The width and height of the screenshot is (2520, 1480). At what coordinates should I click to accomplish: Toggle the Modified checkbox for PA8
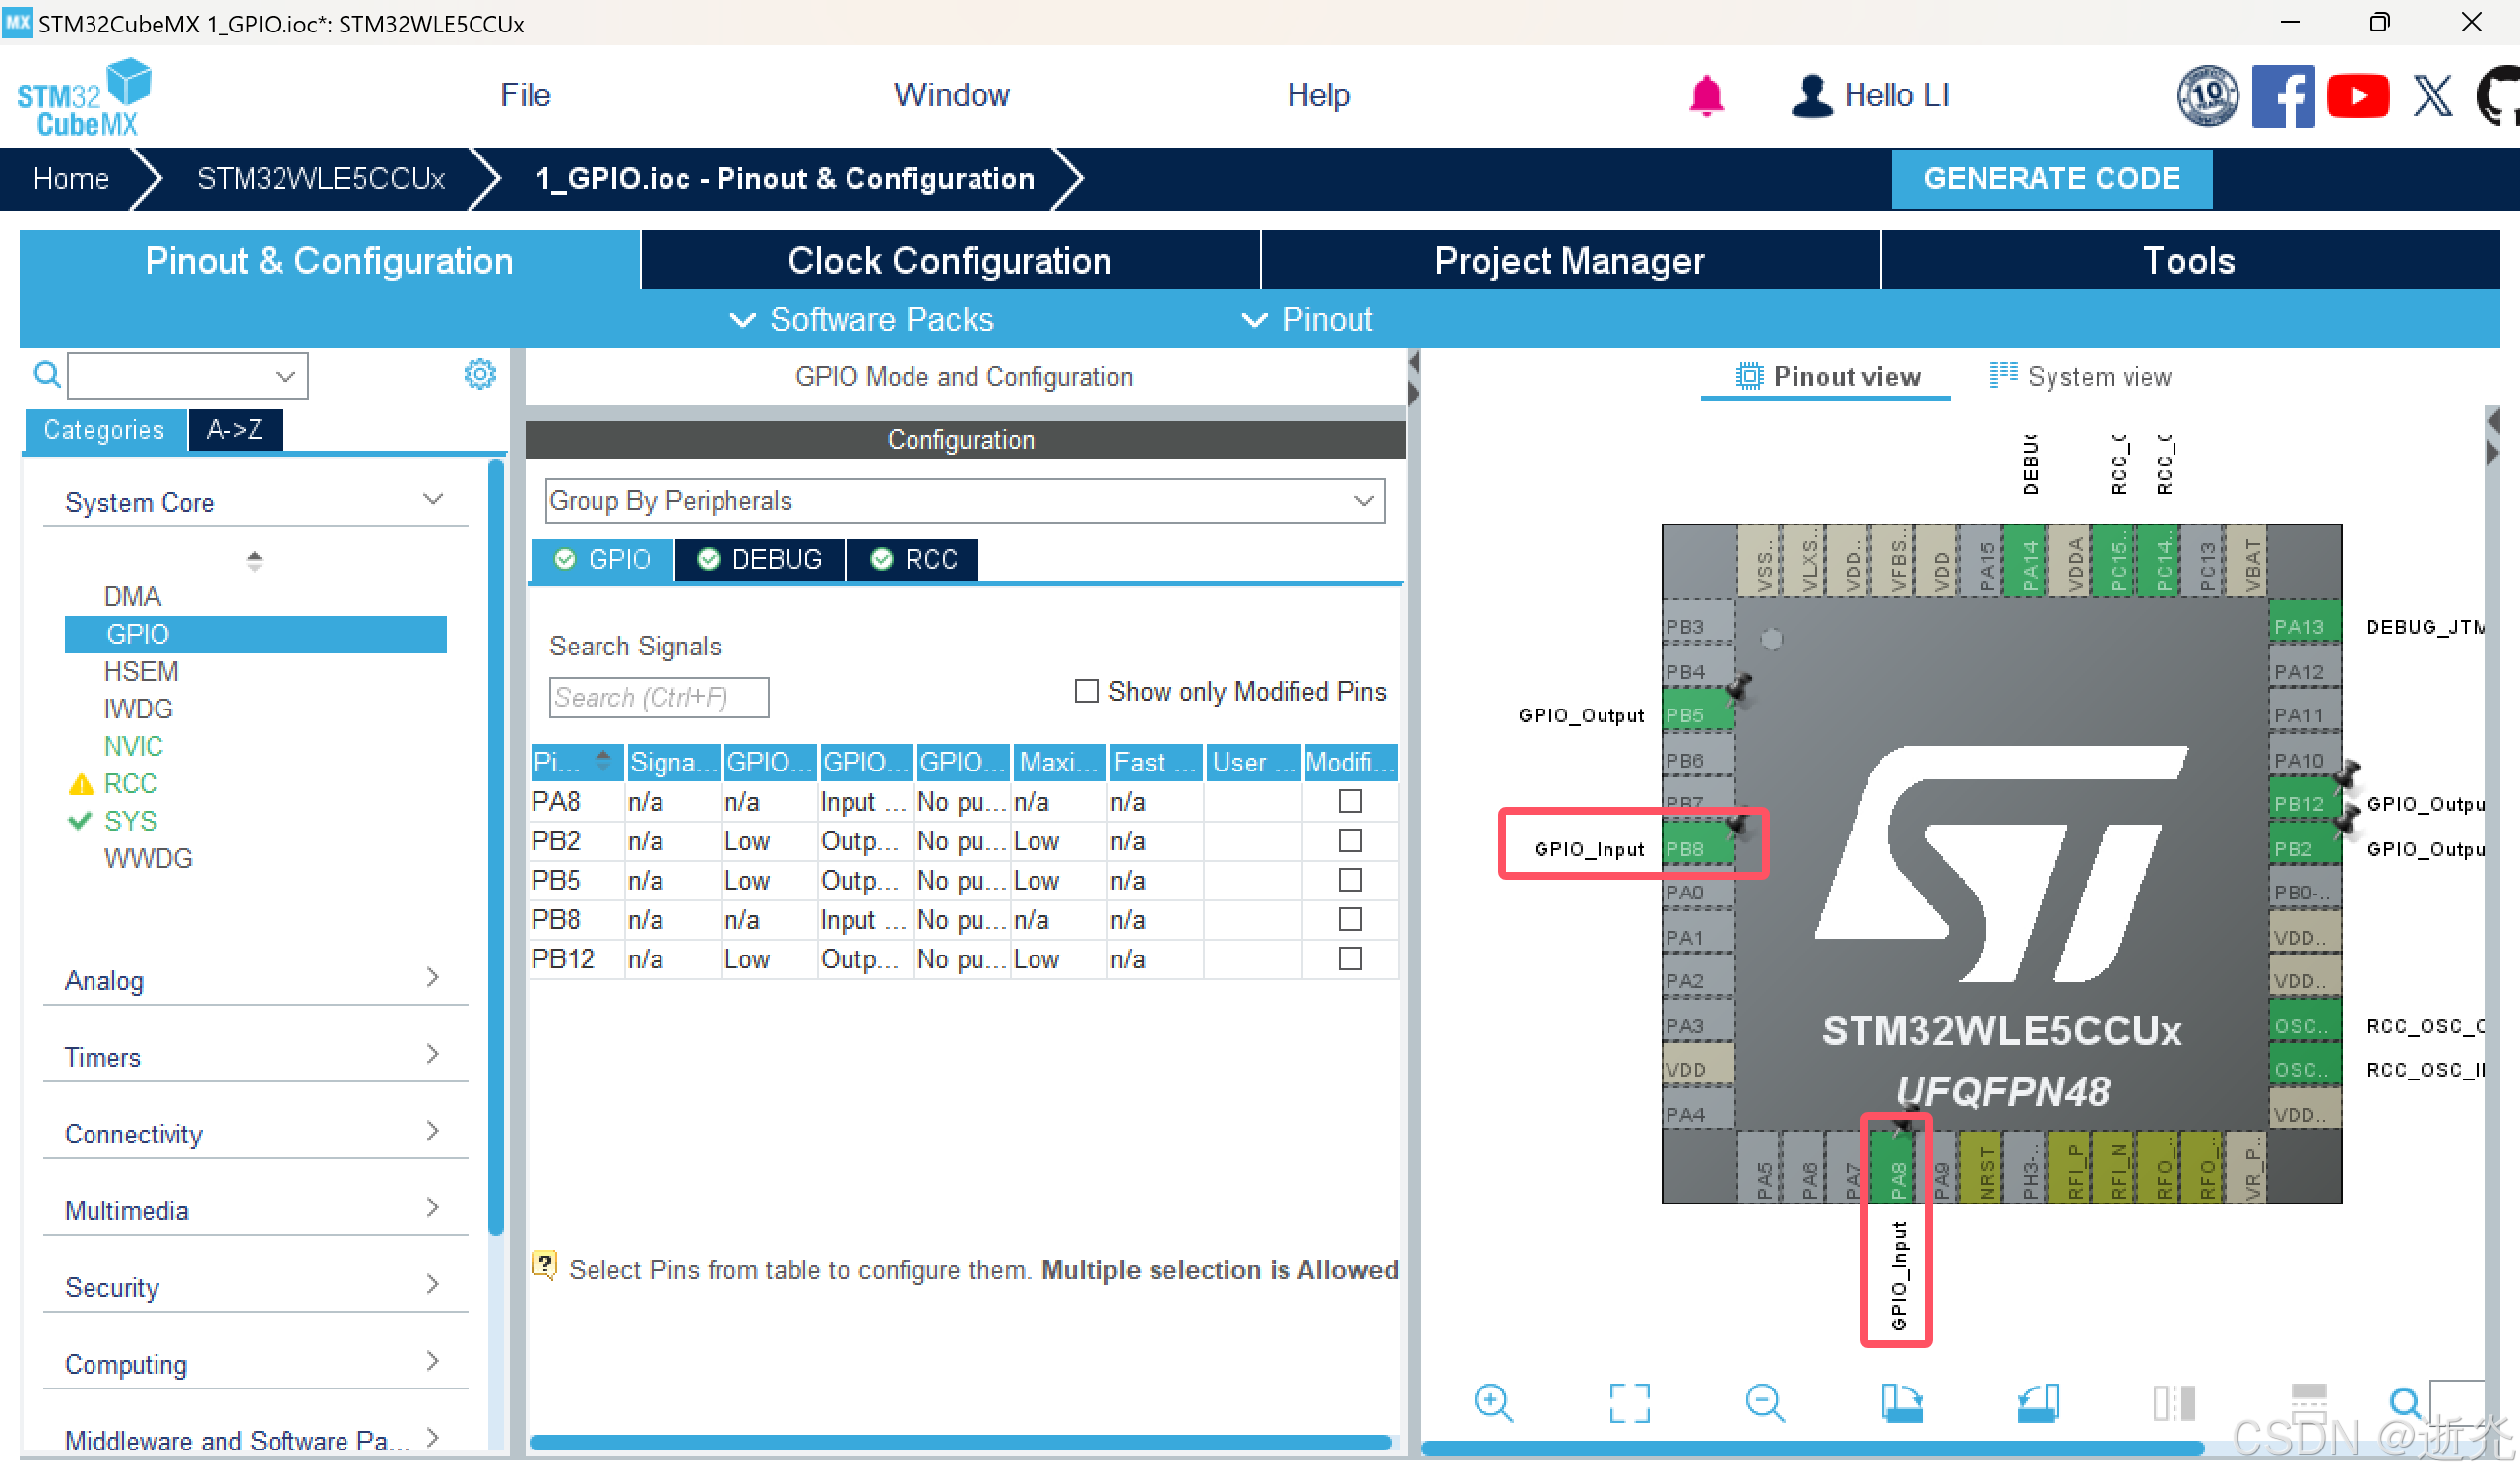coord(1350,801)
